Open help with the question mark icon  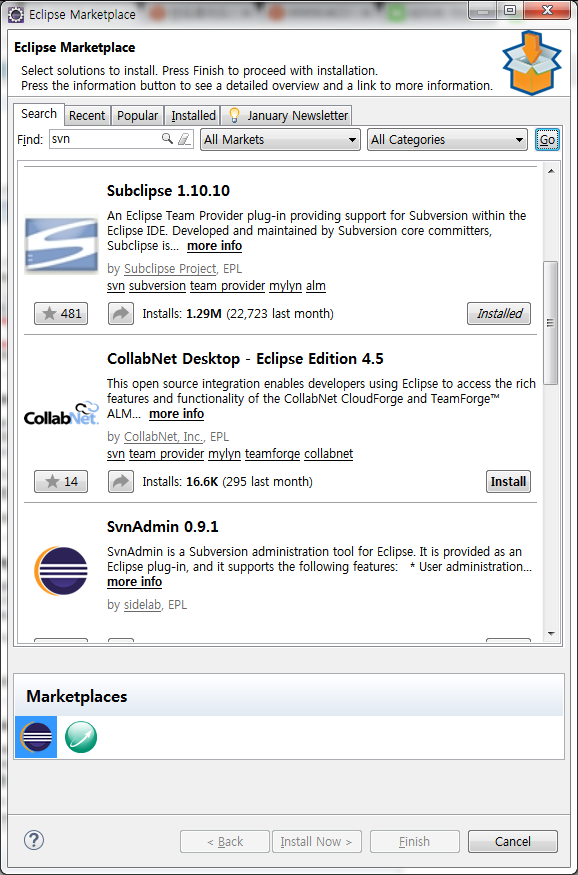(x=34, y=840)
